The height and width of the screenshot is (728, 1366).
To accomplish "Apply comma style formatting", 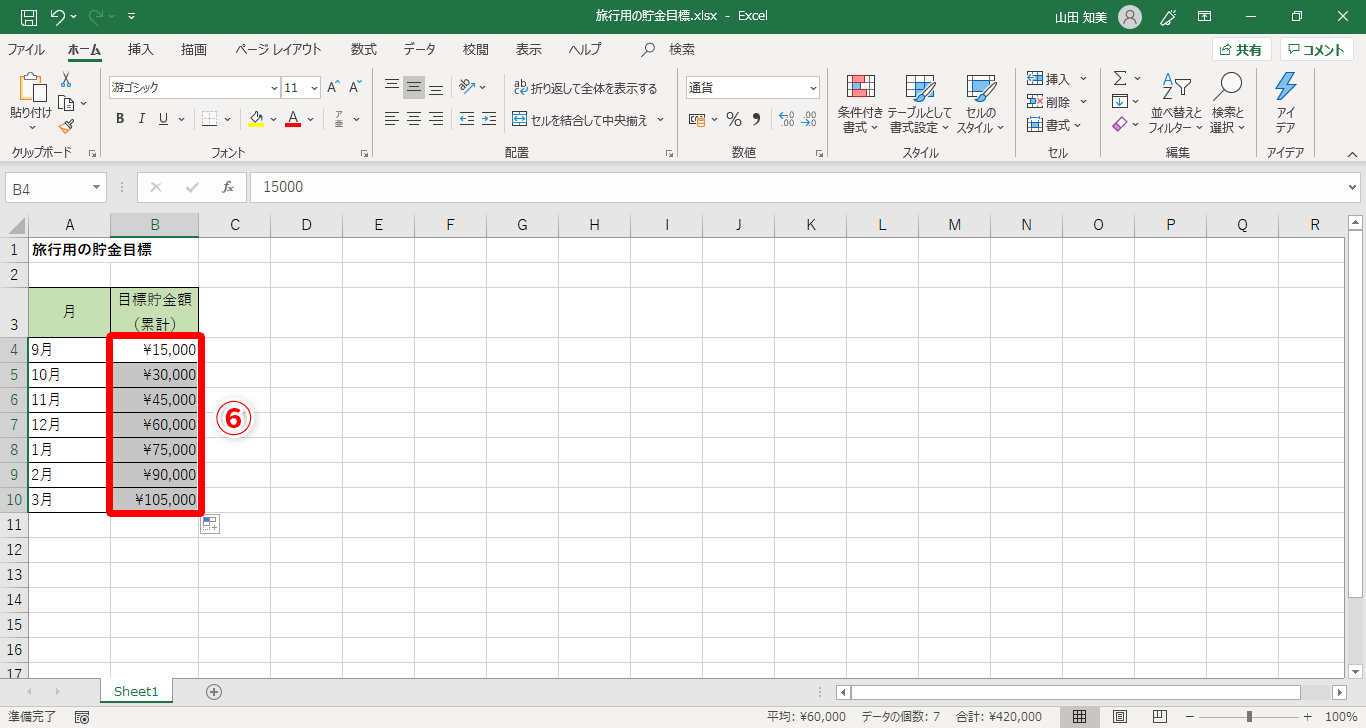I will pos(756,119).
